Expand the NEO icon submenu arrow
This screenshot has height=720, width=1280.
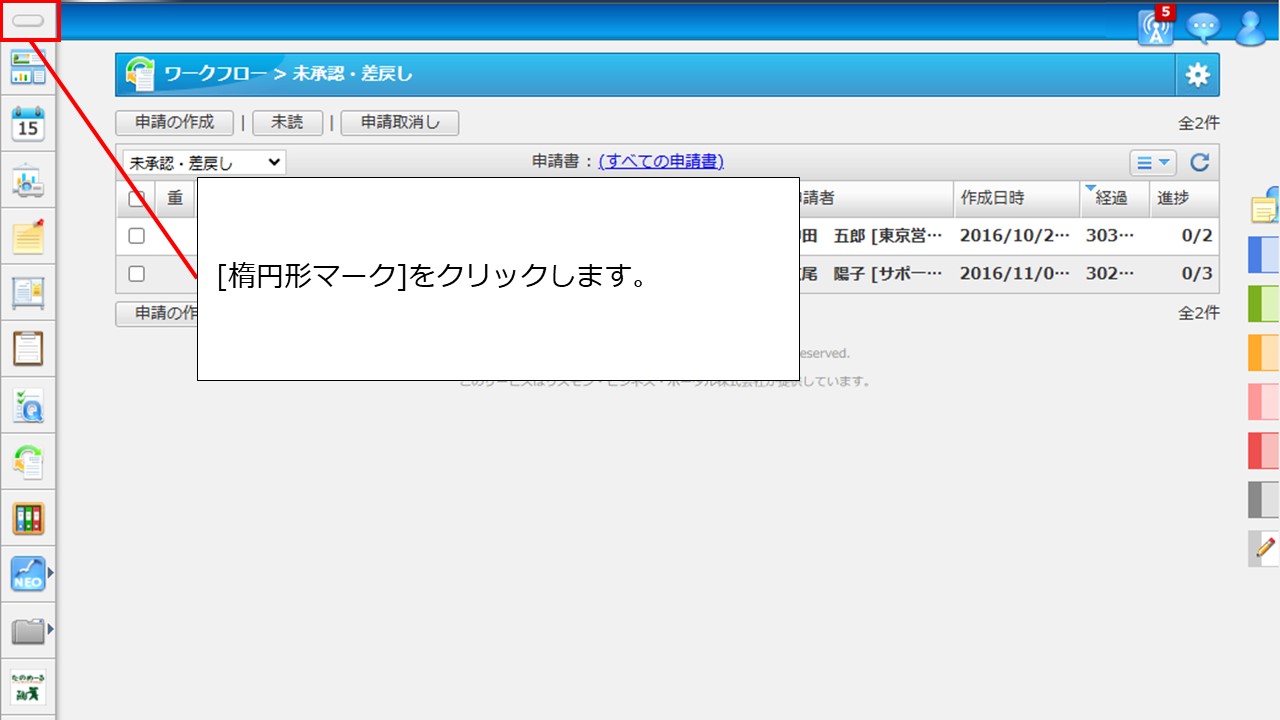(51, 573)
